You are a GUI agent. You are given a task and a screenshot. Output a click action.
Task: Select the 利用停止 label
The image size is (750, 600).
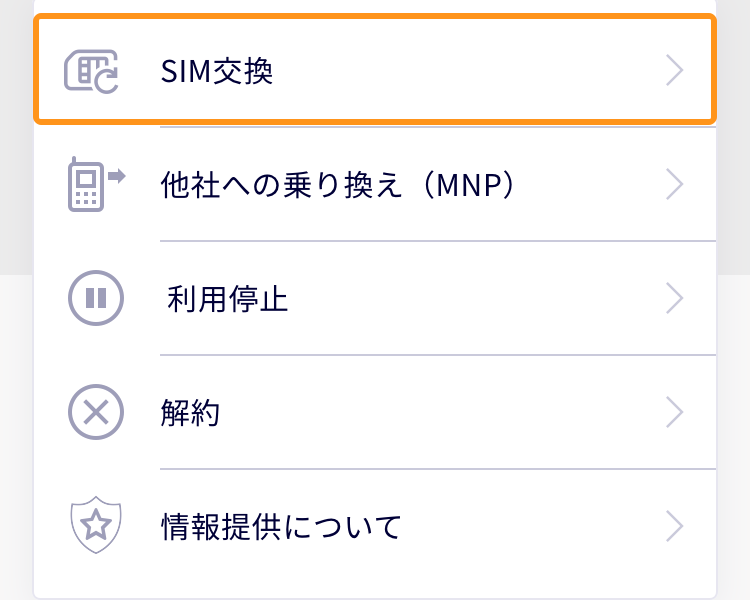point(228,299)
